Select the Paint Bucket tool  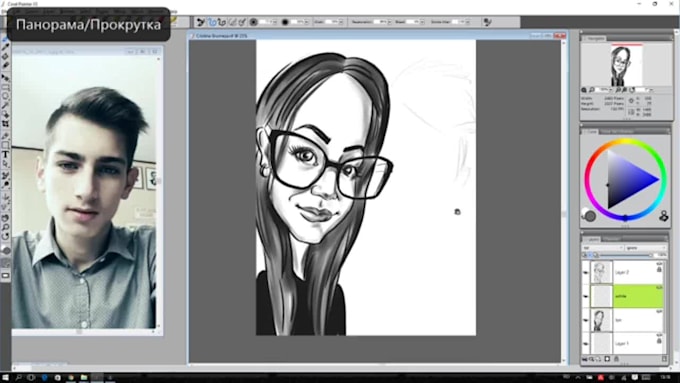pyautogui.click(x=6, y=56)
